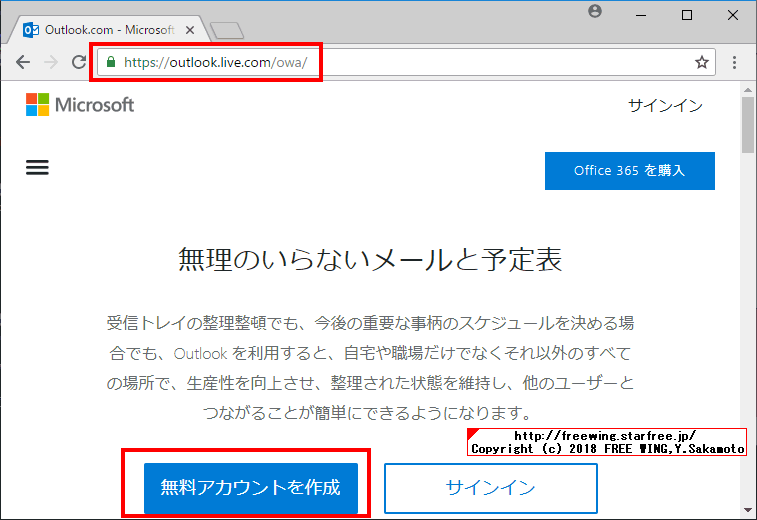Click the Chrome profile avatar icon
The height and width of the screenshot is (520, 757).
point(595,11)
